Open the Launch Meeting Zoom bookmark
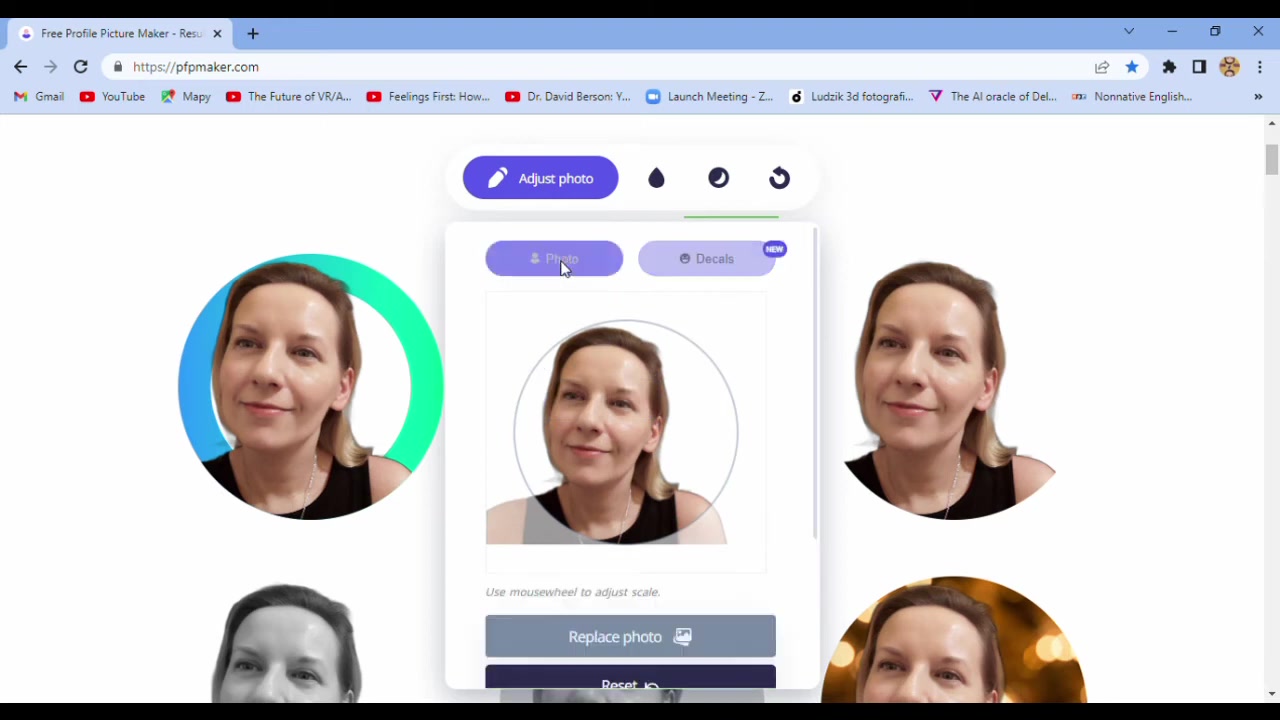Viewport: 1280px width, 720px height. (x=710, y=97)
